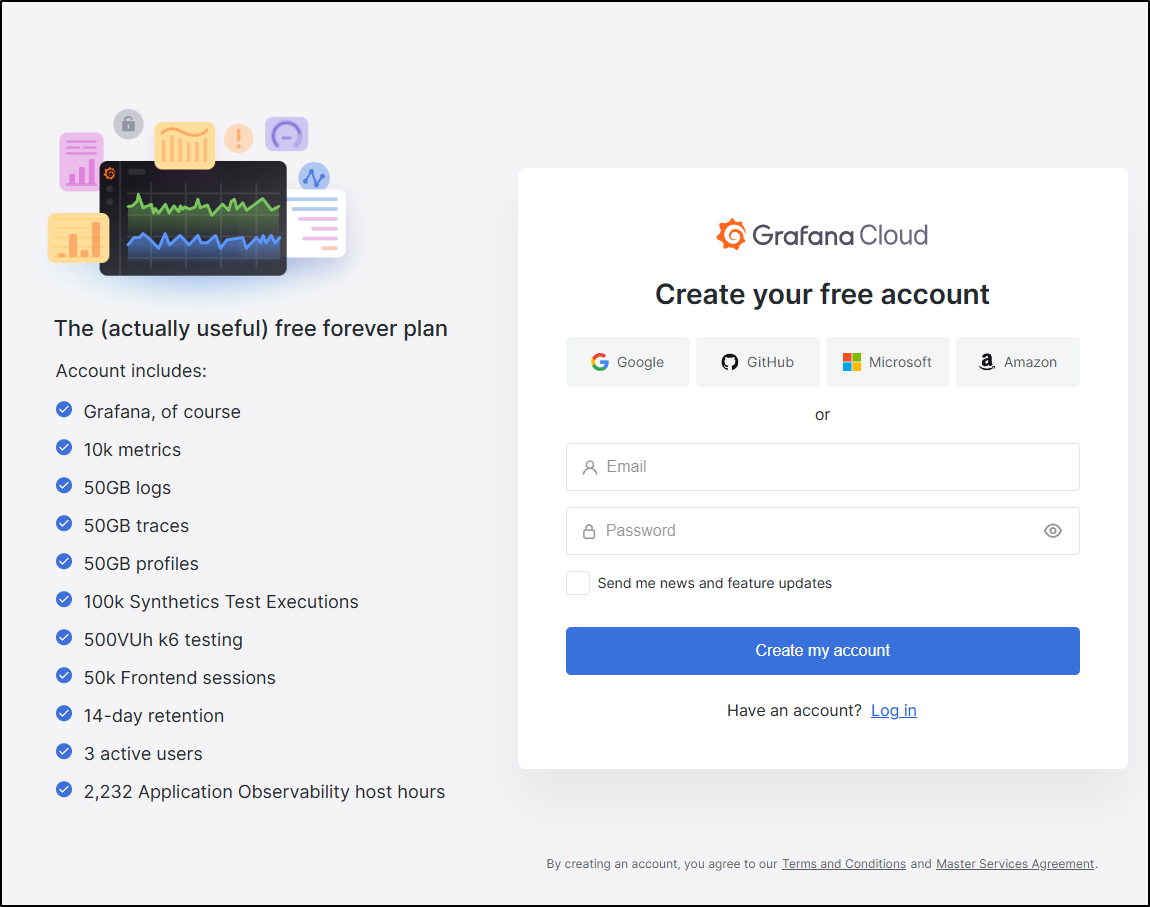This screenshot has width=1150, height=907.
Task: Click the GitHub octocat icon
Action: coord(730,362)
